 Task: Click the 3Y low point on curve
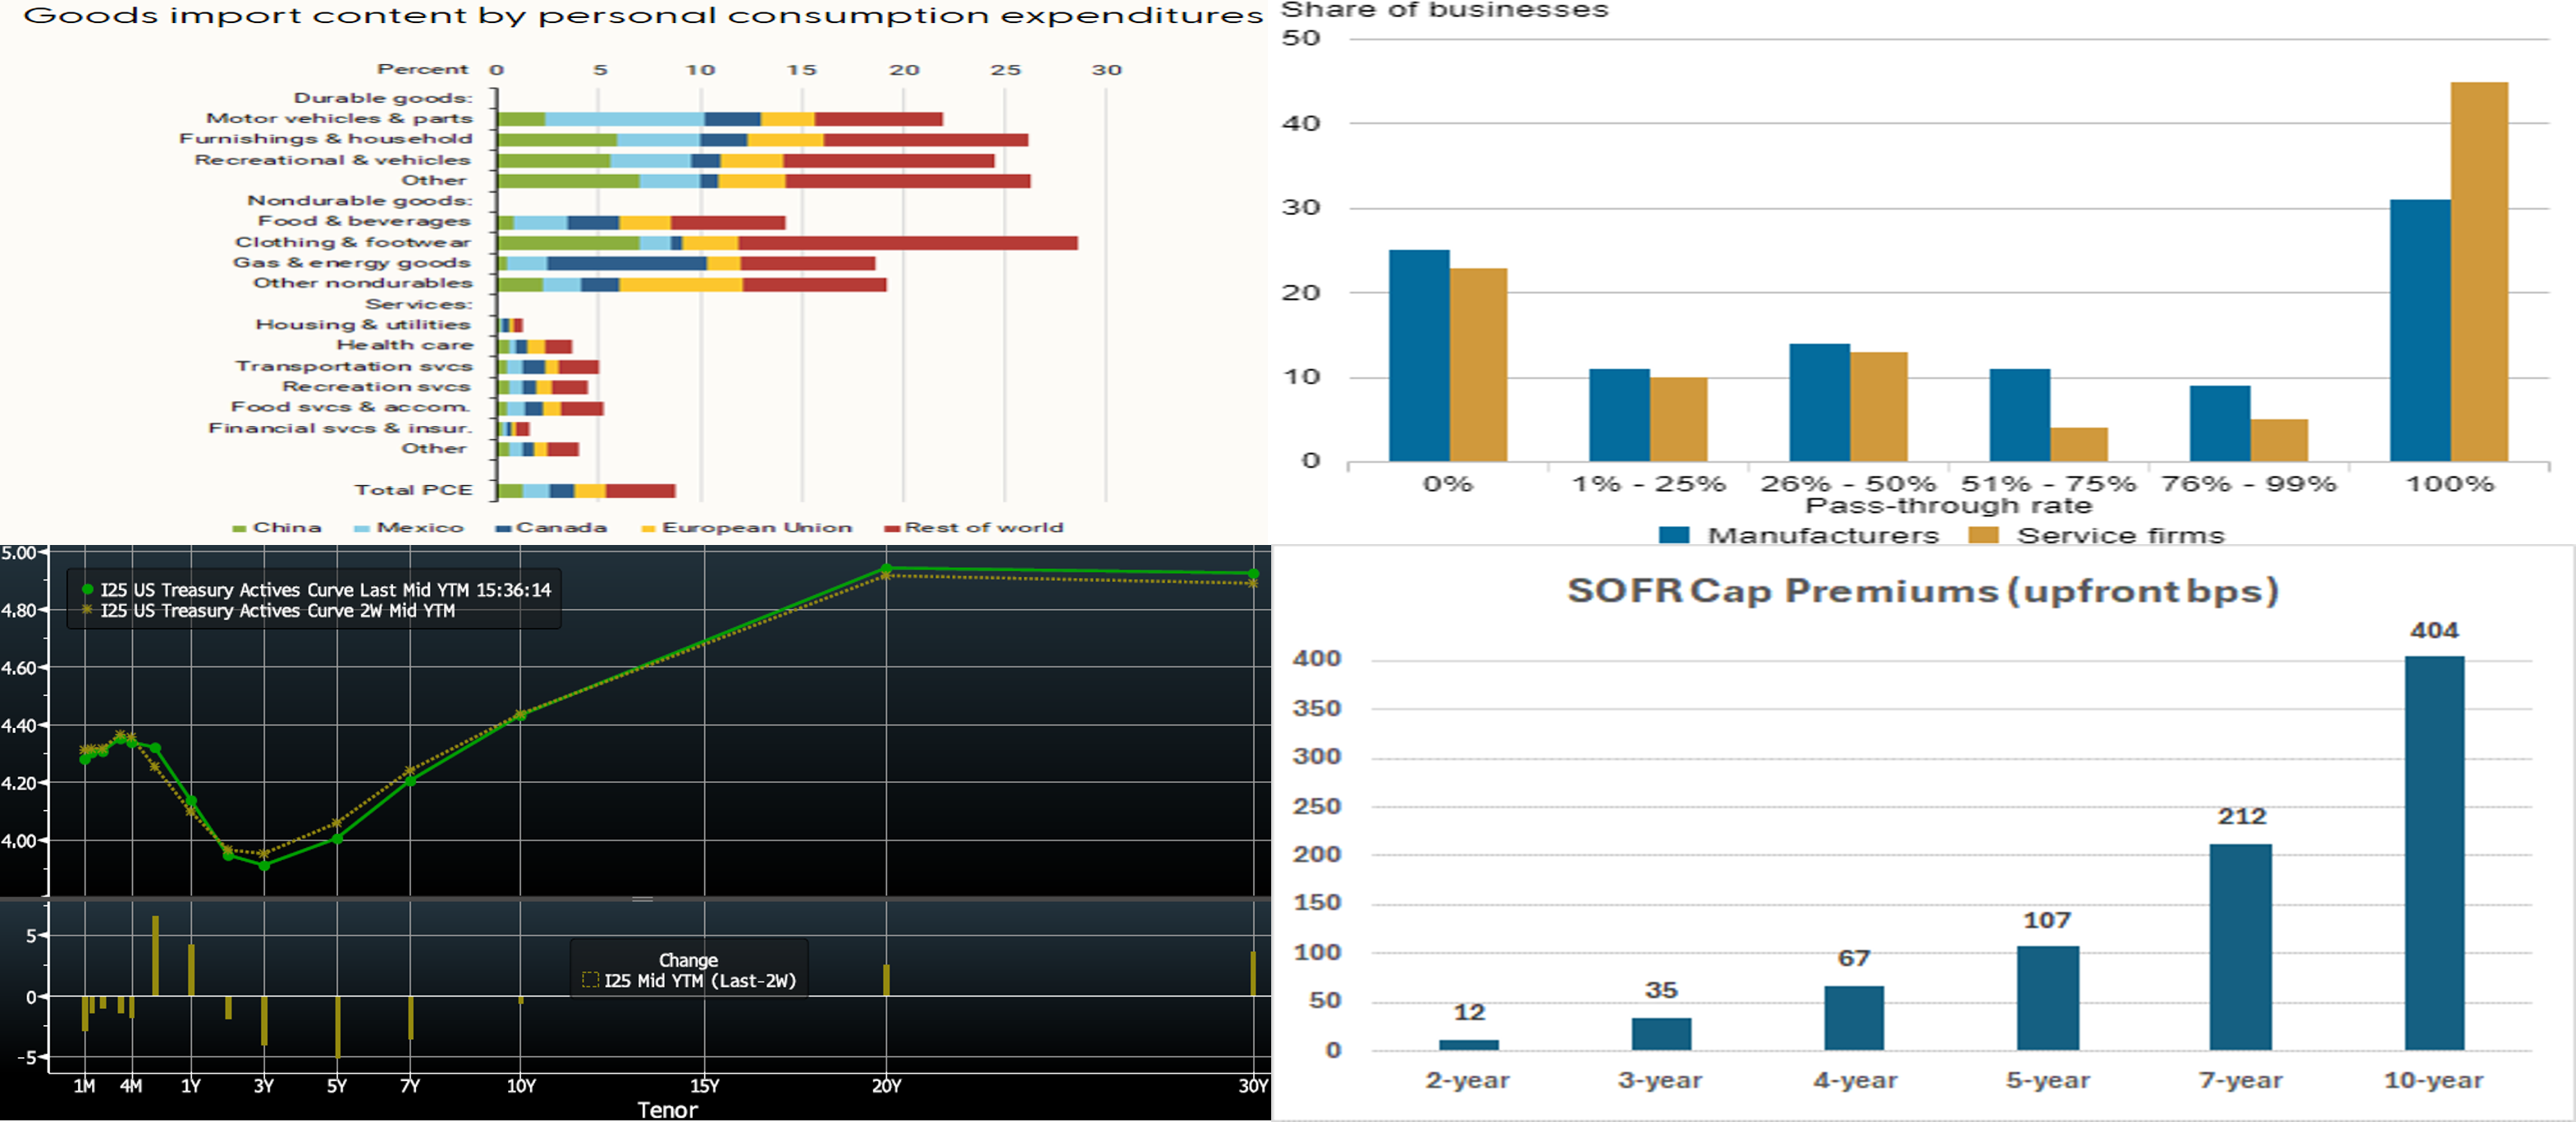[x=264, y=865]
